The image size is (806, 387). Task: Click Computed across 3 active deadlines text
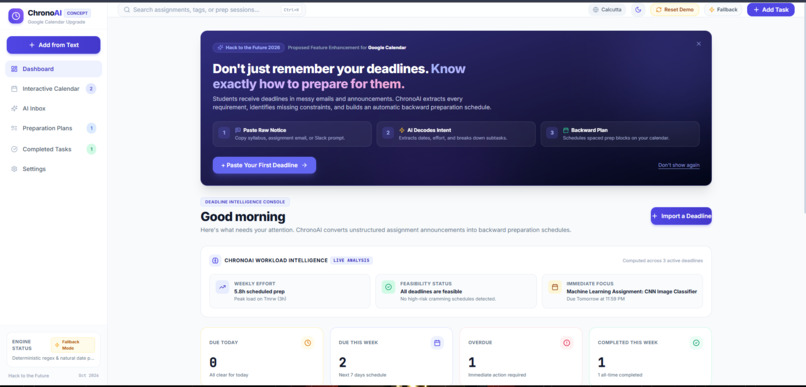[x=663, y=261]
